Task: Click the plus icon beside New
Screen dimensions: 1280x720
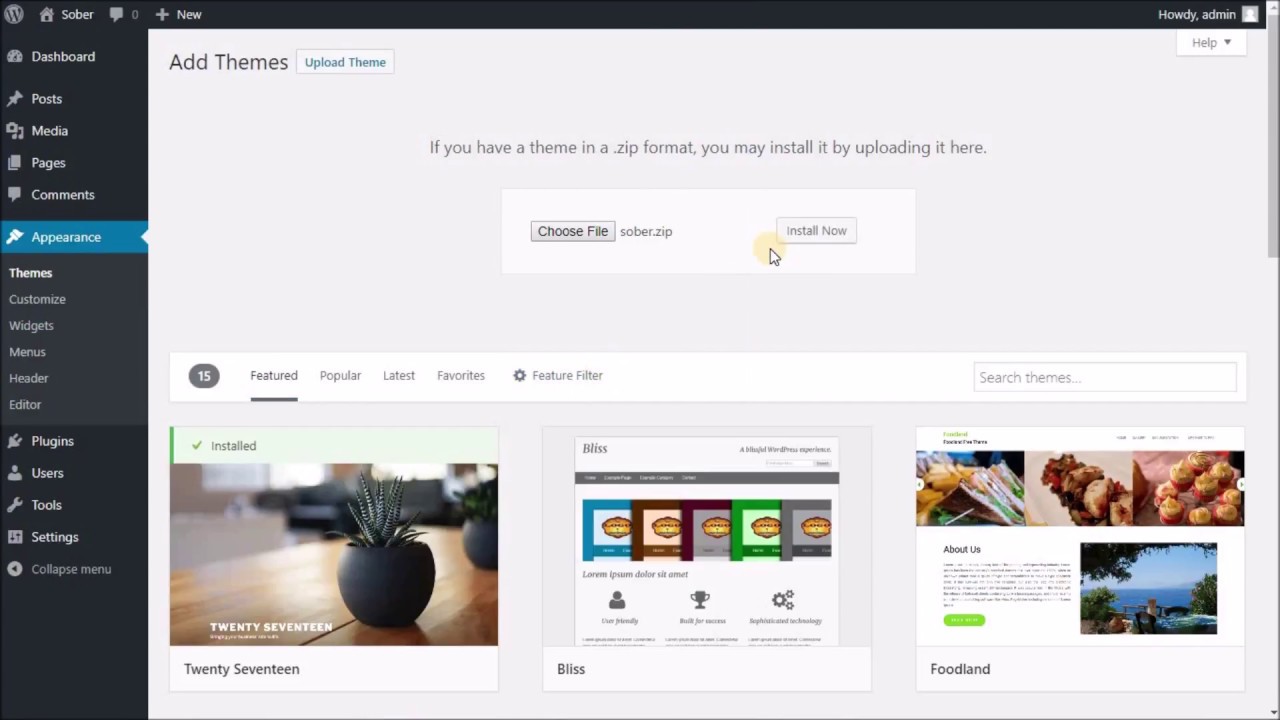Action: (162, 14)
